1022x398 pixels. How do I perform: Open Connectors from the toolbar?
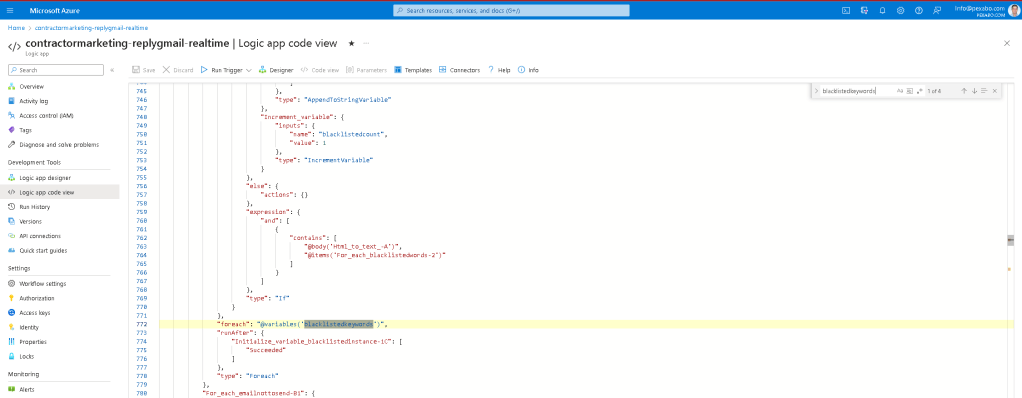[460, 70]
